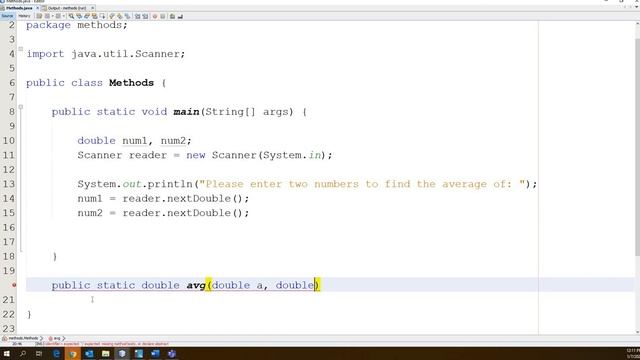The height and width of the screenshot is (360, 640).
Task: Open File Explorer from the taskbar
Action: (x=106, y=354)
